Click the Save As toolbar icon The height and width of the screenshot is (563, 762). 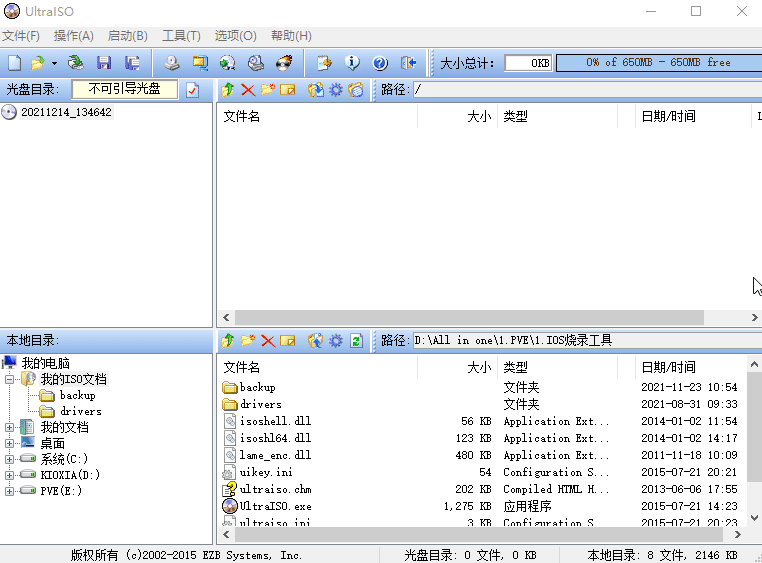pyautogui.click(x=132, y=63)
